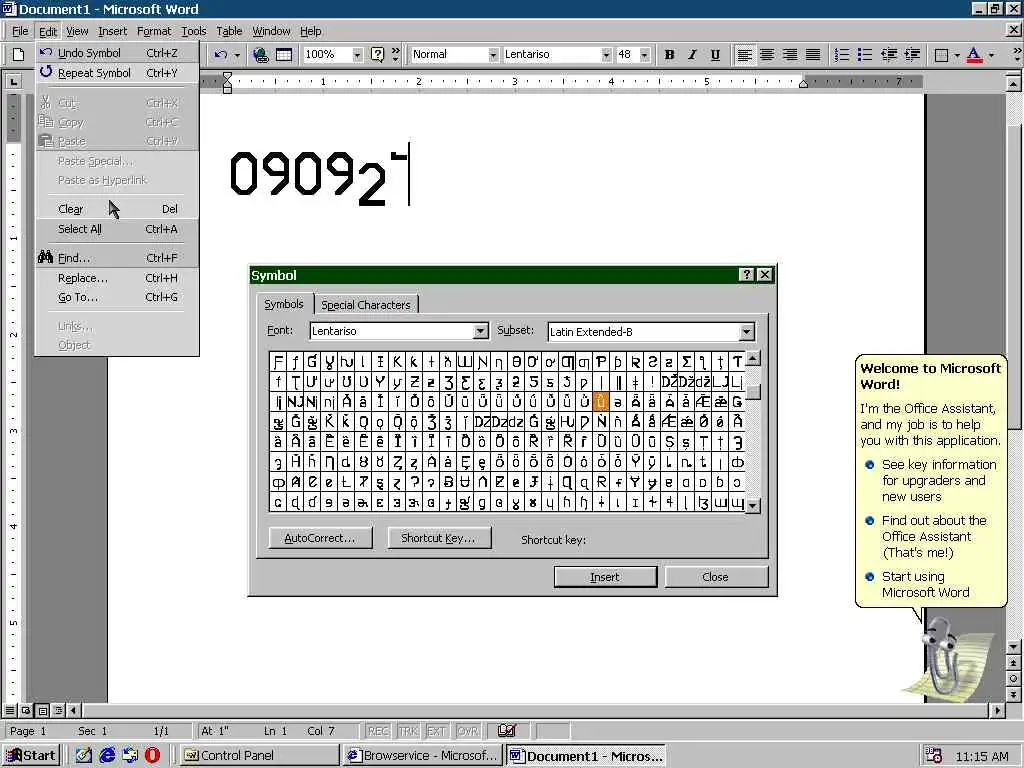Click the Increase Indent icon
Screen dimensions: 1024x768
912,55
